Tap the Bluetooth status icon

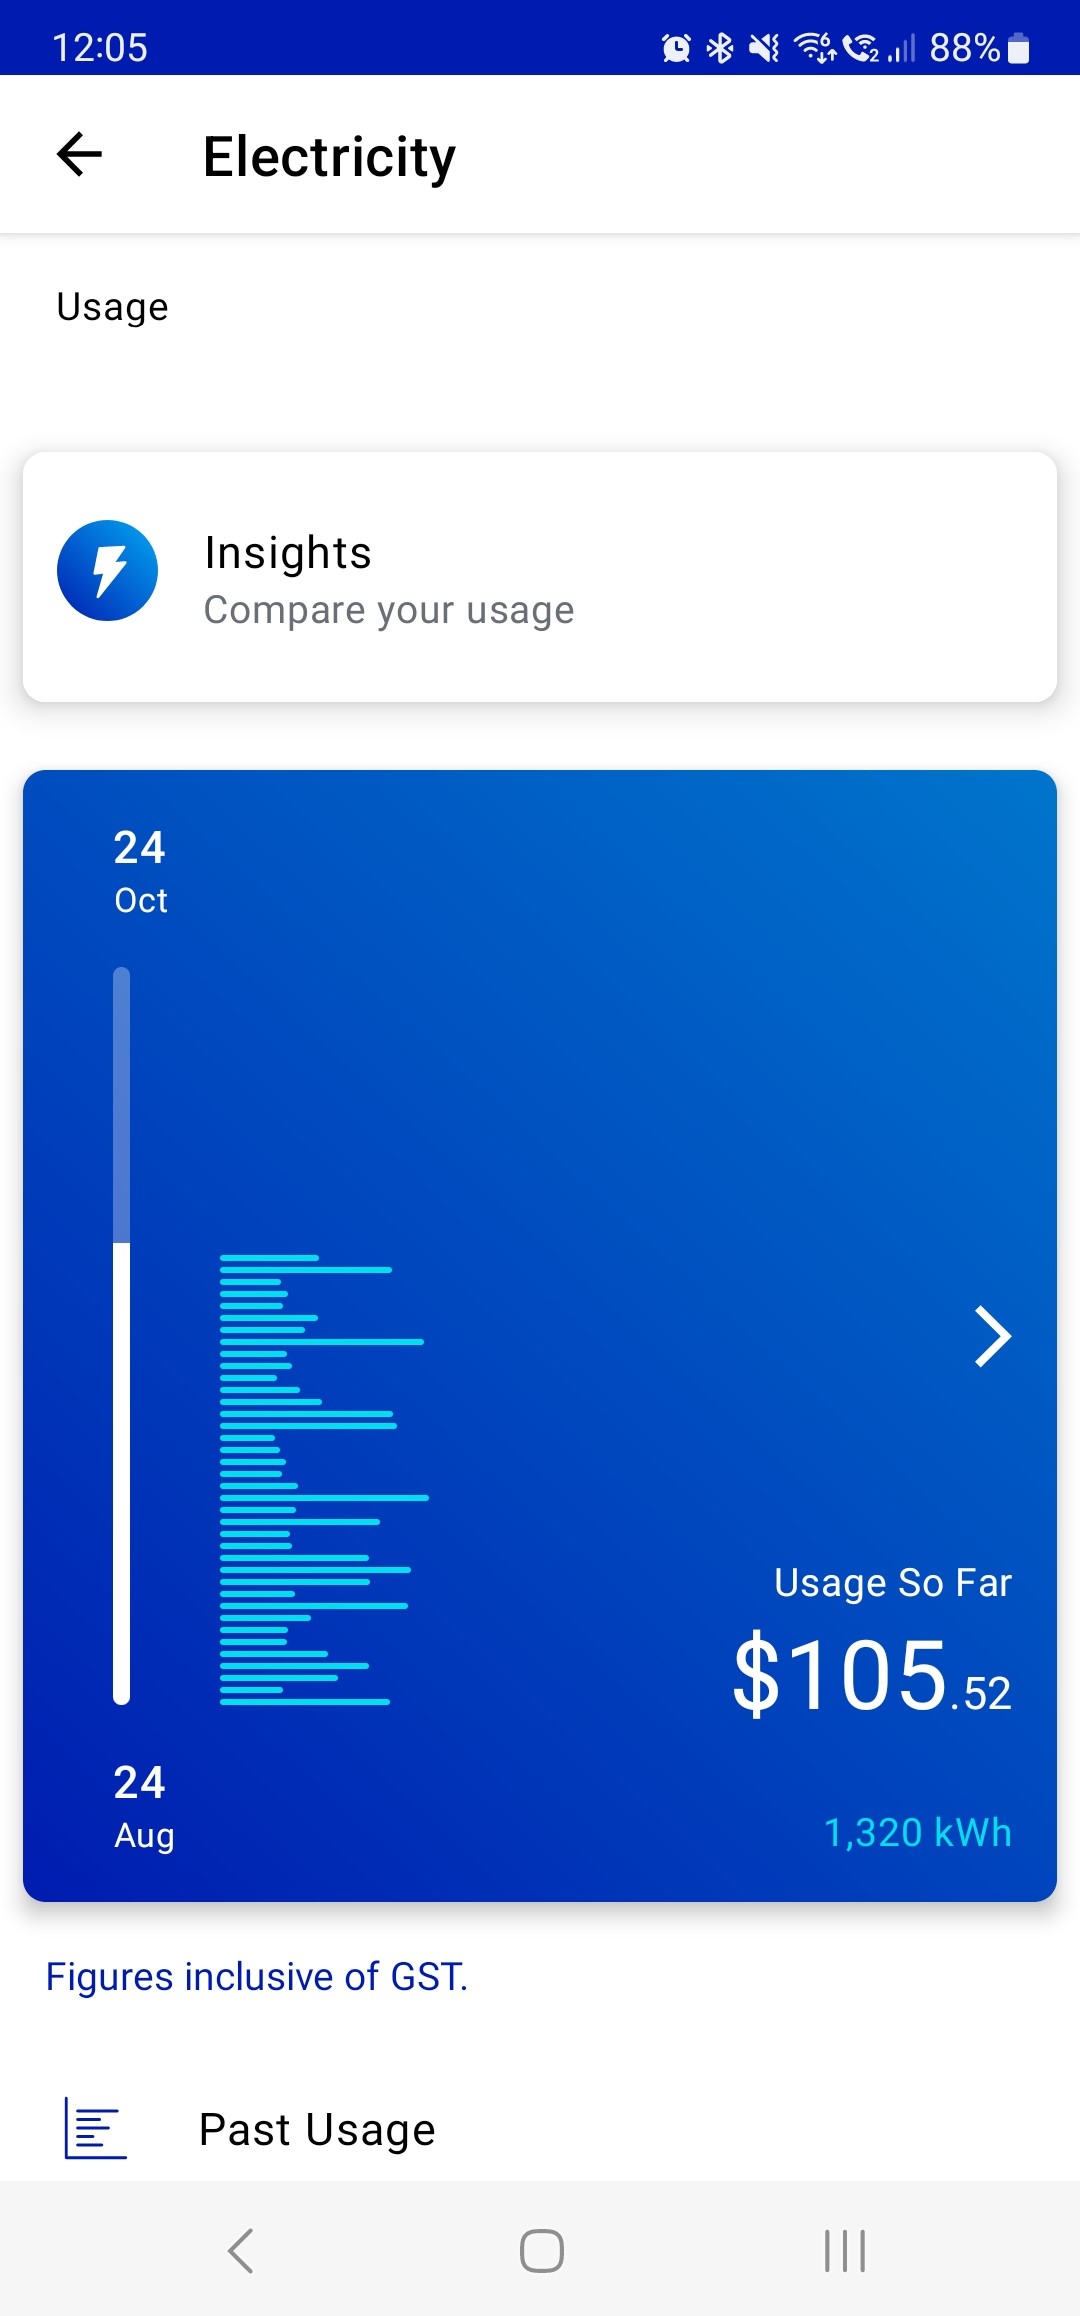pyautogui.click(x=720, y=48)
